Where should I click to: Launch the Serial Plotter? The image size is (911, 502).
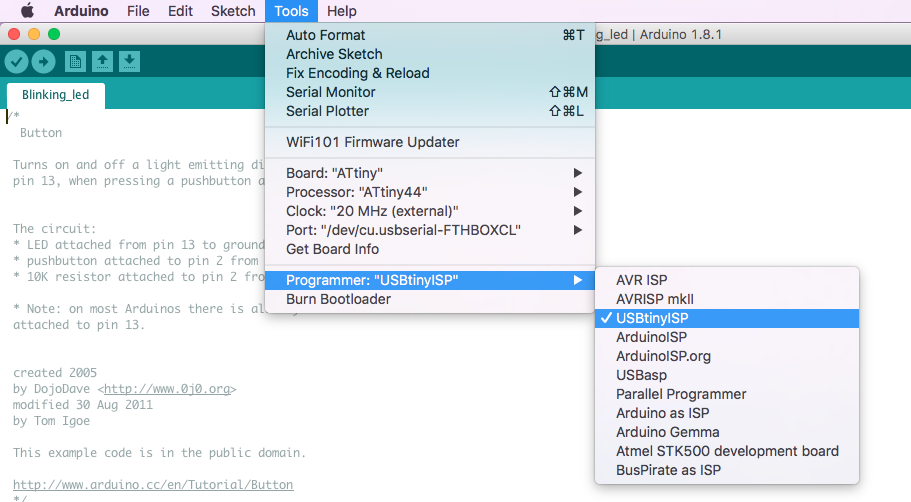[430, 111]
